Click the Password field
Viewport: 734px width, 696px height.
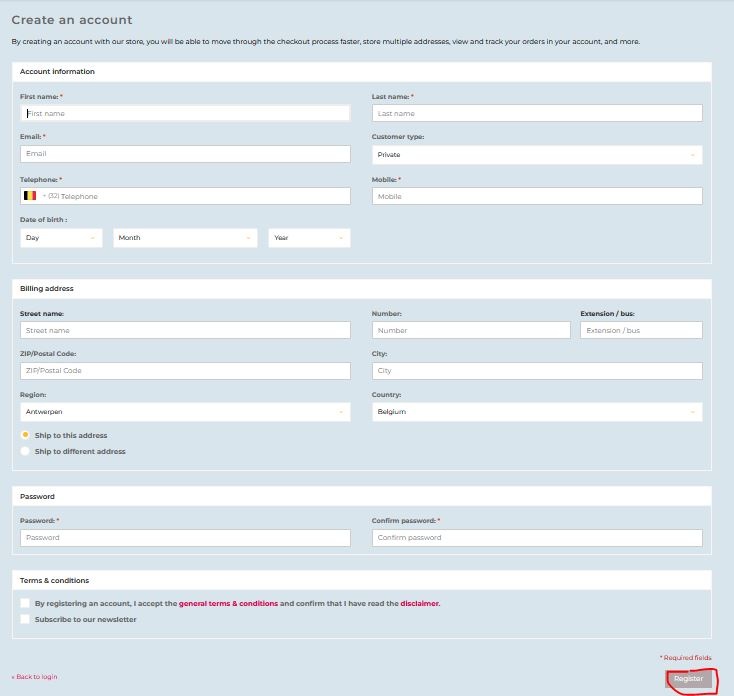click(x=185, y=538)
